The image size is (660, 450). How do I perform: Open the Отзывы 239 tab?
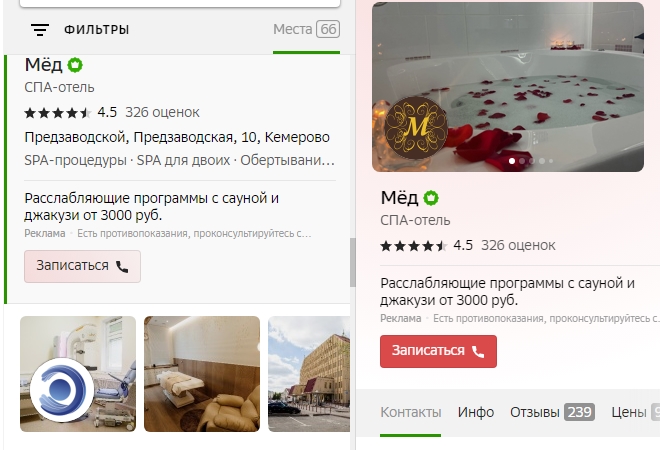tap(552, 412)
